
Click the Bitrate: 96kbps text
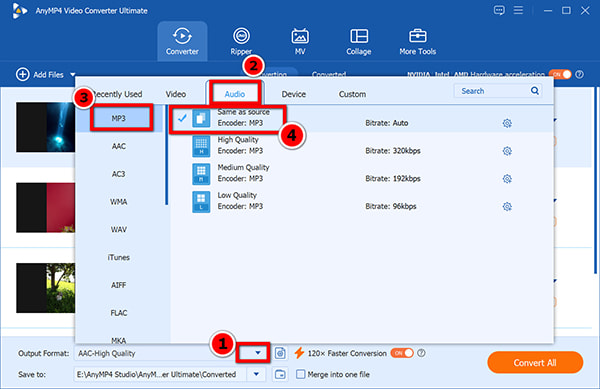pos(391,207)
